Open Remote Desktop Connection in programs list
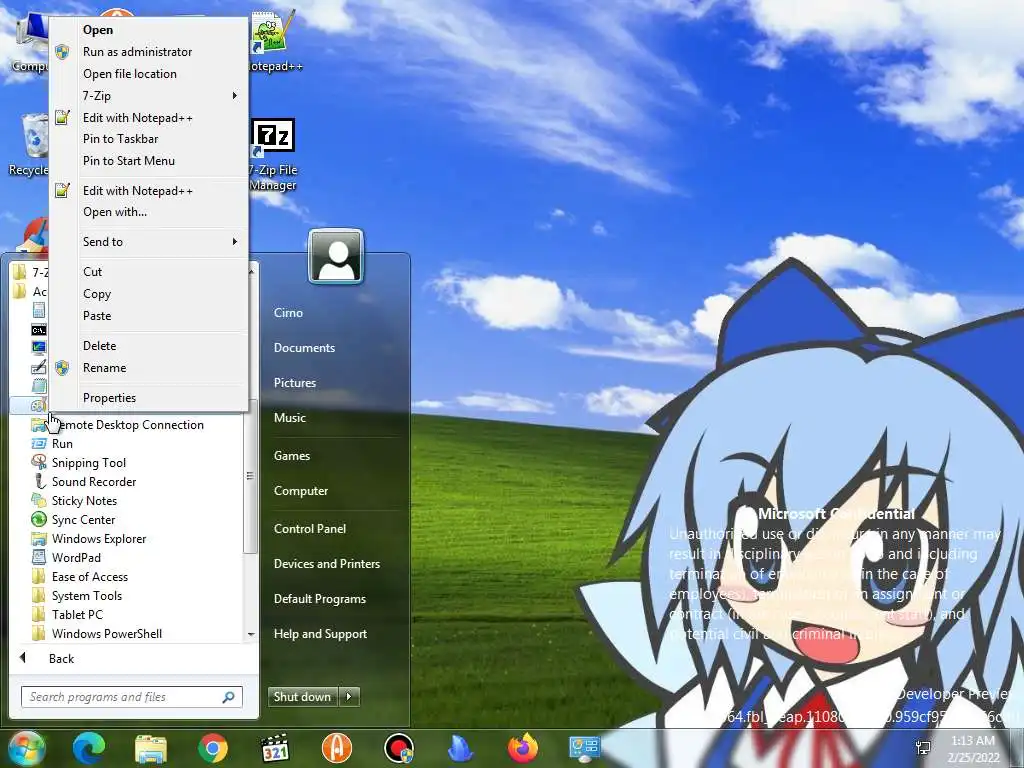The height and width of the screenshot is (768, 1024). [x=131, y=424]
